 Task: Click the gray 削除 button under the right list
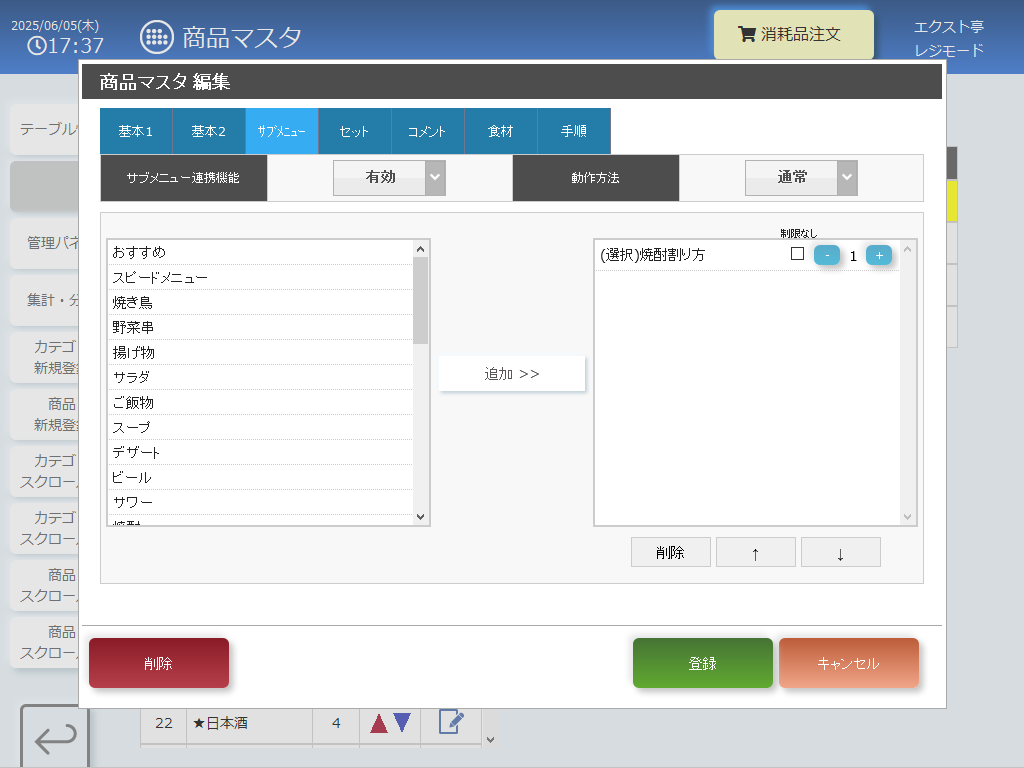[671, 552]
